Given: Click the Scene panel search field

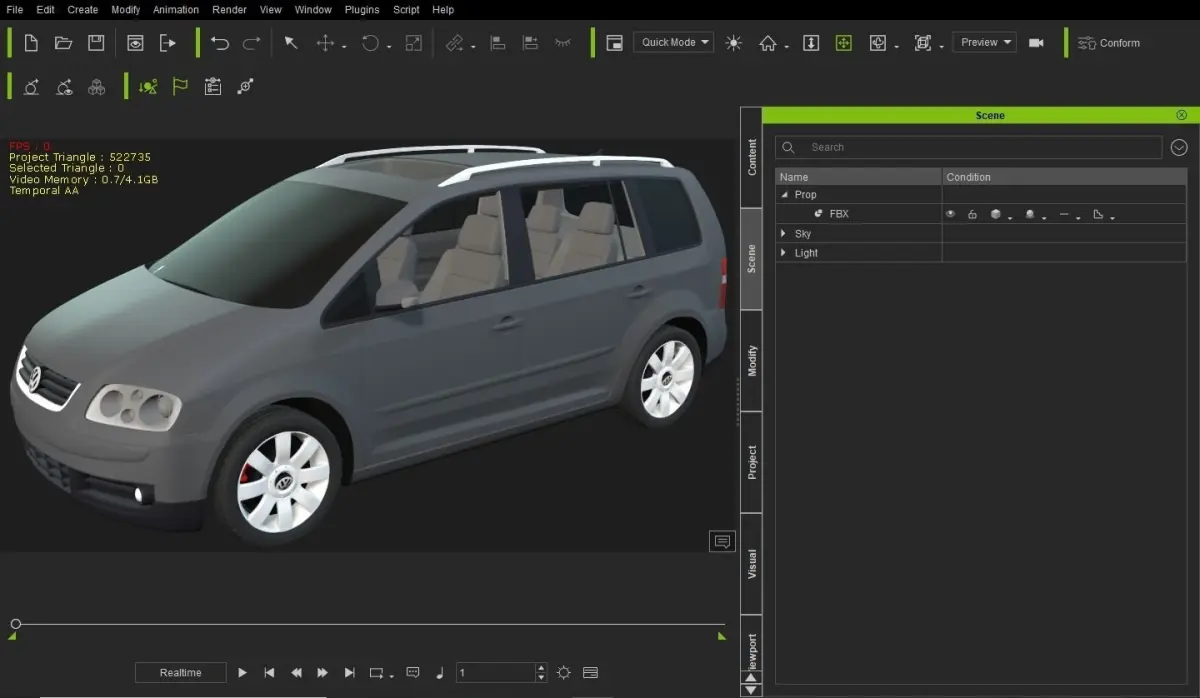Looking at the screenshot, I should click(969, 147).
